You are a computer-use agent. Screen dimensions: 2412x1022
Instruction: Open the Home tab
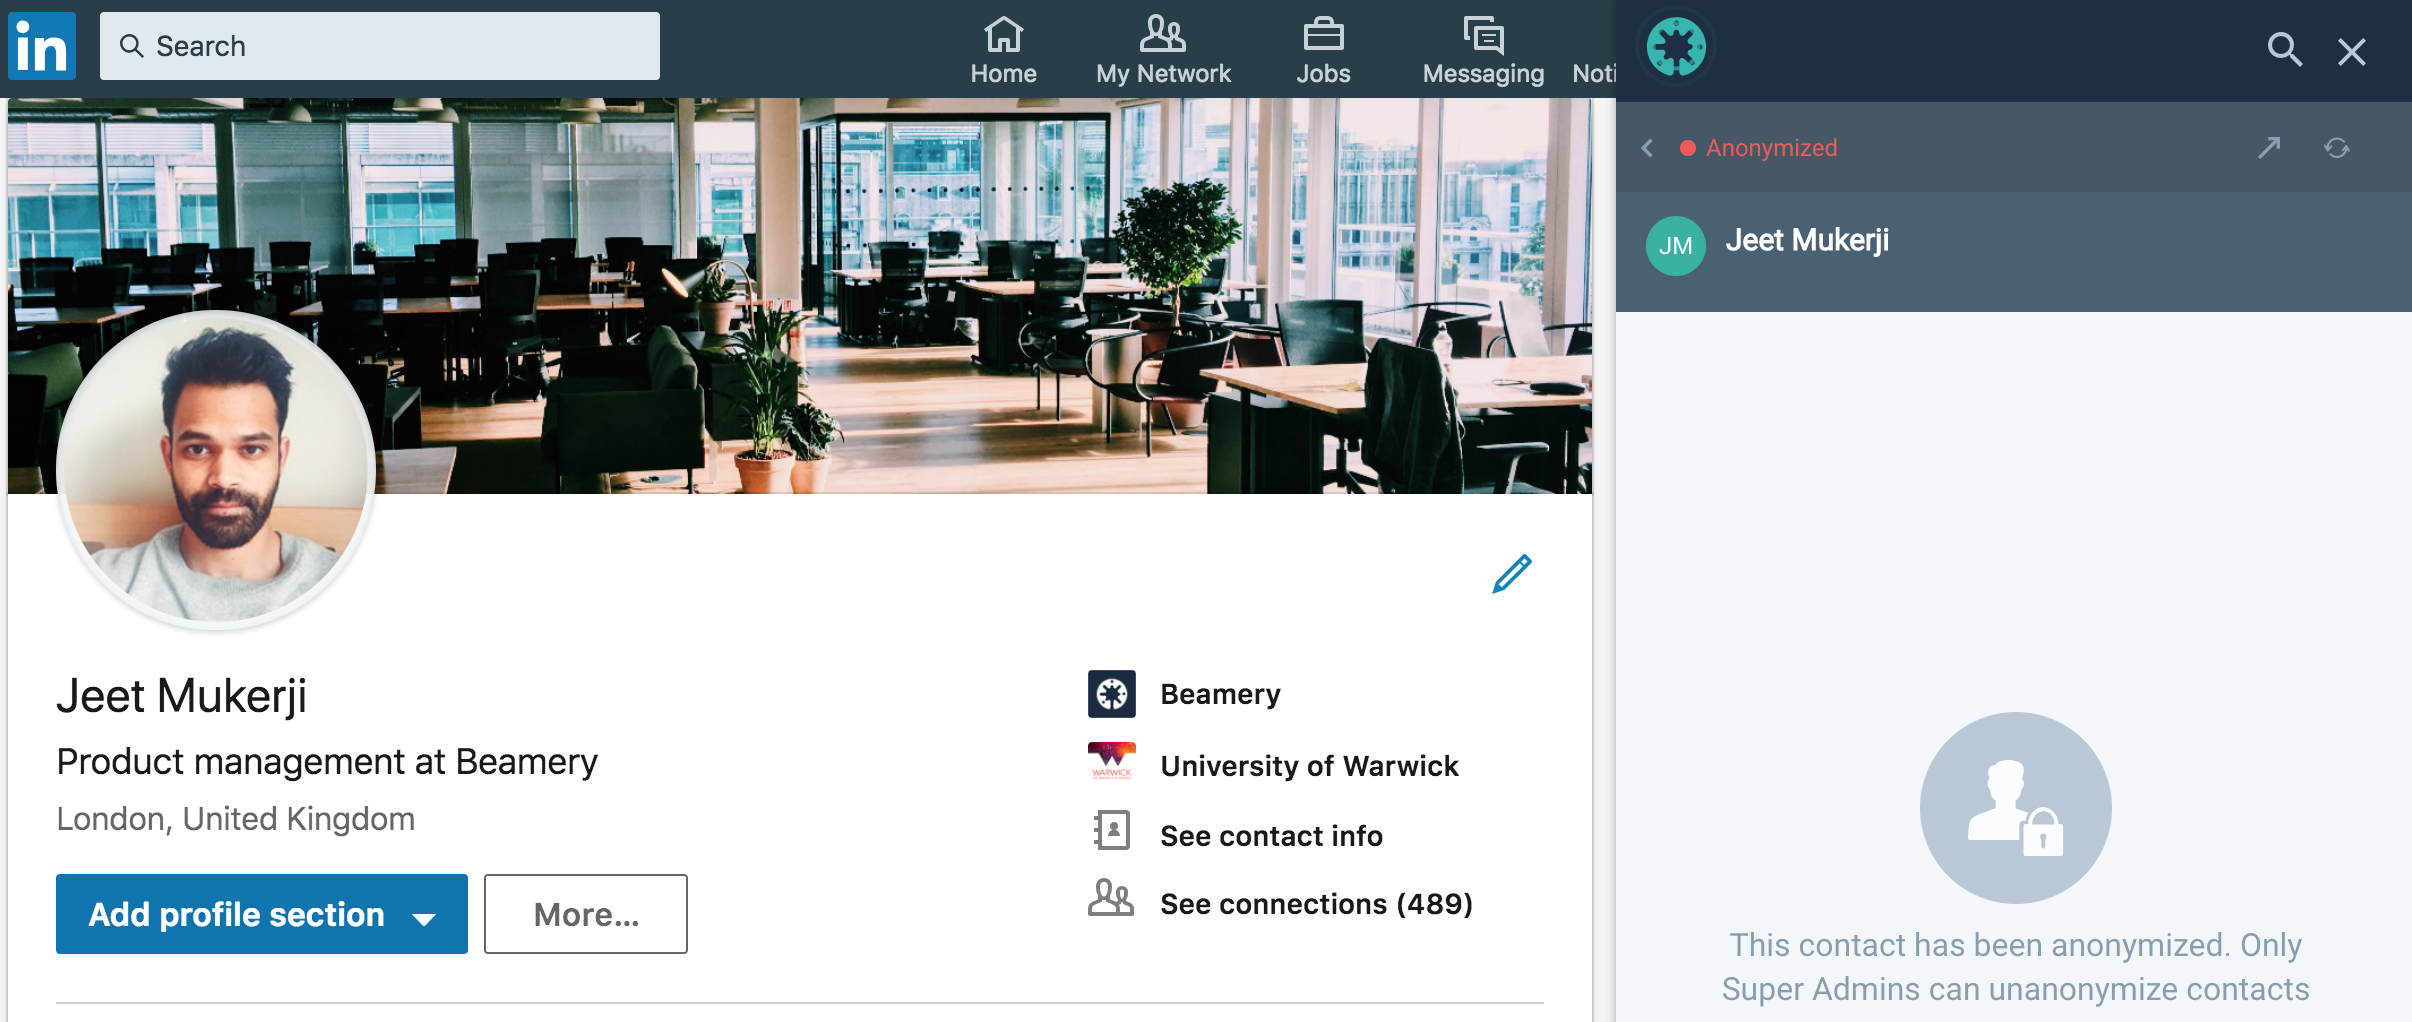click(1003, 50)
